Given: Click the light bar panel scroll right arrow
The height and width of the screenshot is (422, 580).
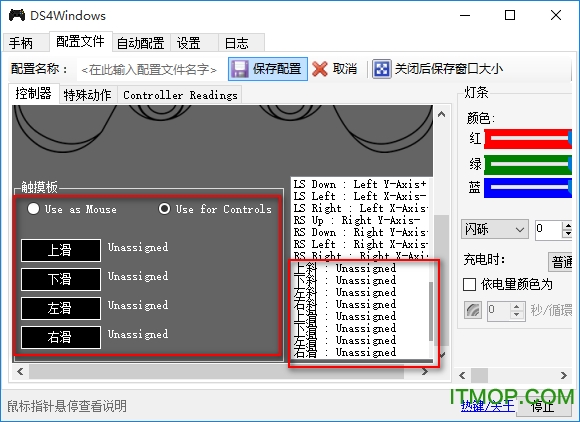Looking at the screenshot, I should coord(564,376).
